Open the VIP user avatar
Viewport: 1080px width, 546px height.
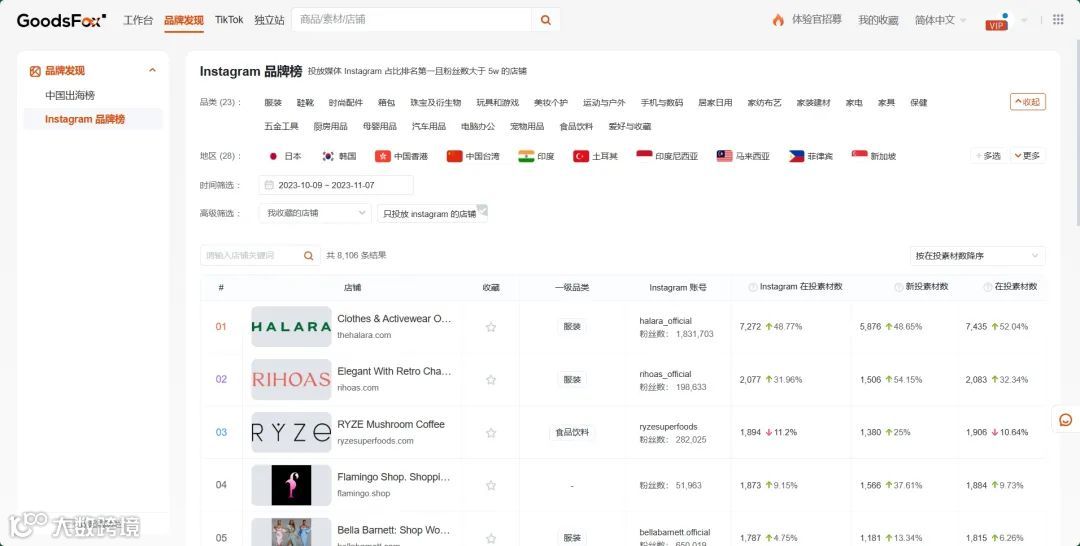click(997, 21)
